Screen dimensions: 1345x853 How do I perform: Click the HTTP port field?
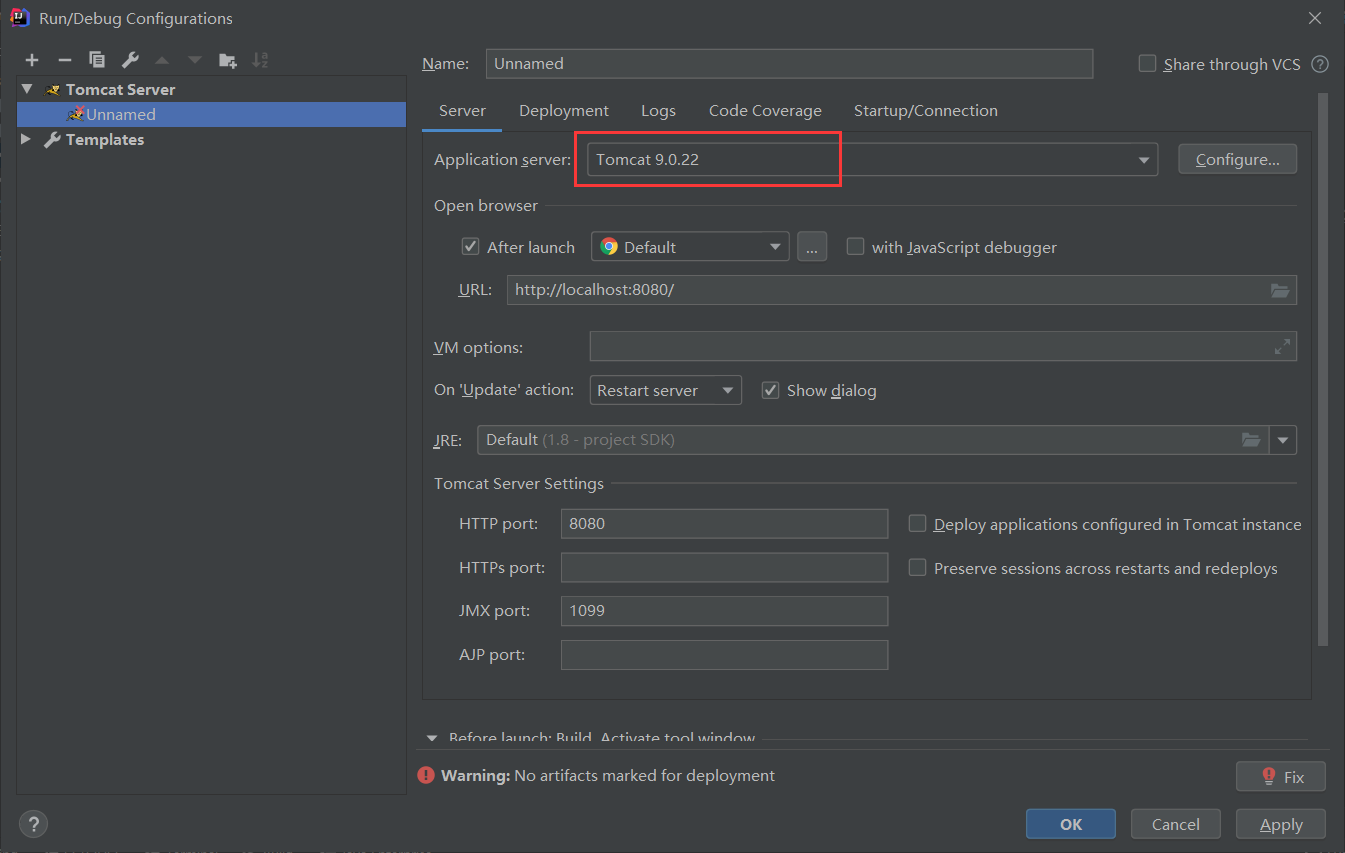pyautogui.click(x=724, y=524)
